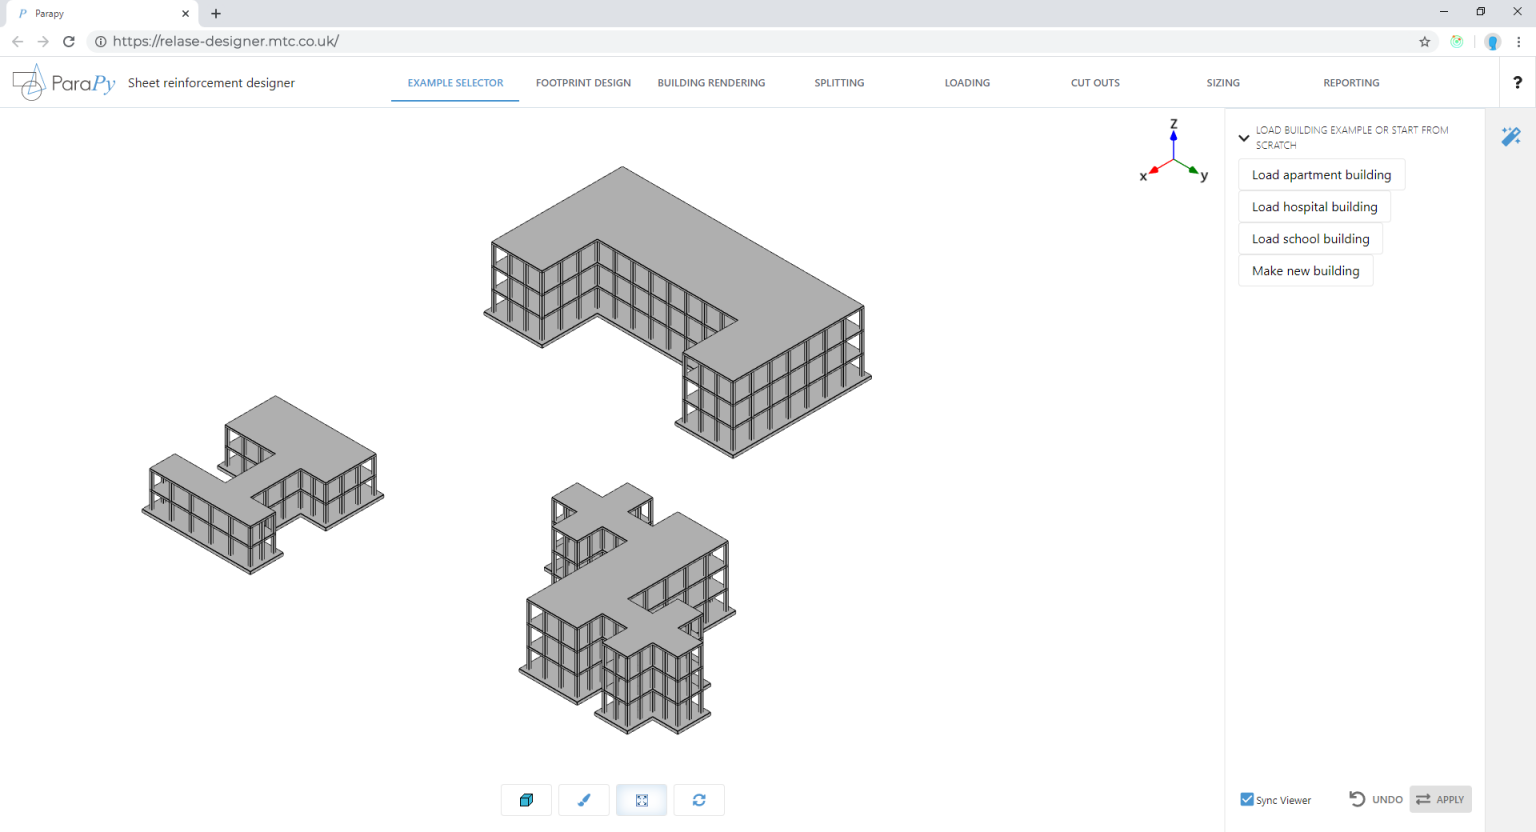Reload the page with the browser refresh icon

coord(68,41)
